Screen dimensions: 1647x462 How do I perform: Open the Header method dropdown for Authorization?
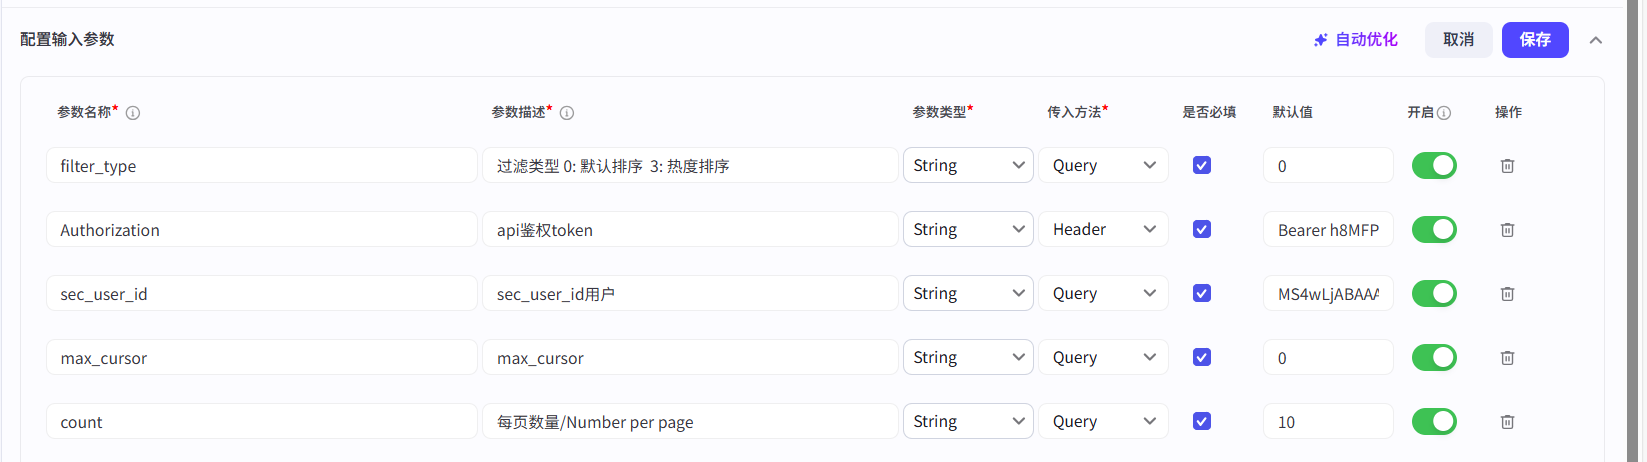point(1103,230)
